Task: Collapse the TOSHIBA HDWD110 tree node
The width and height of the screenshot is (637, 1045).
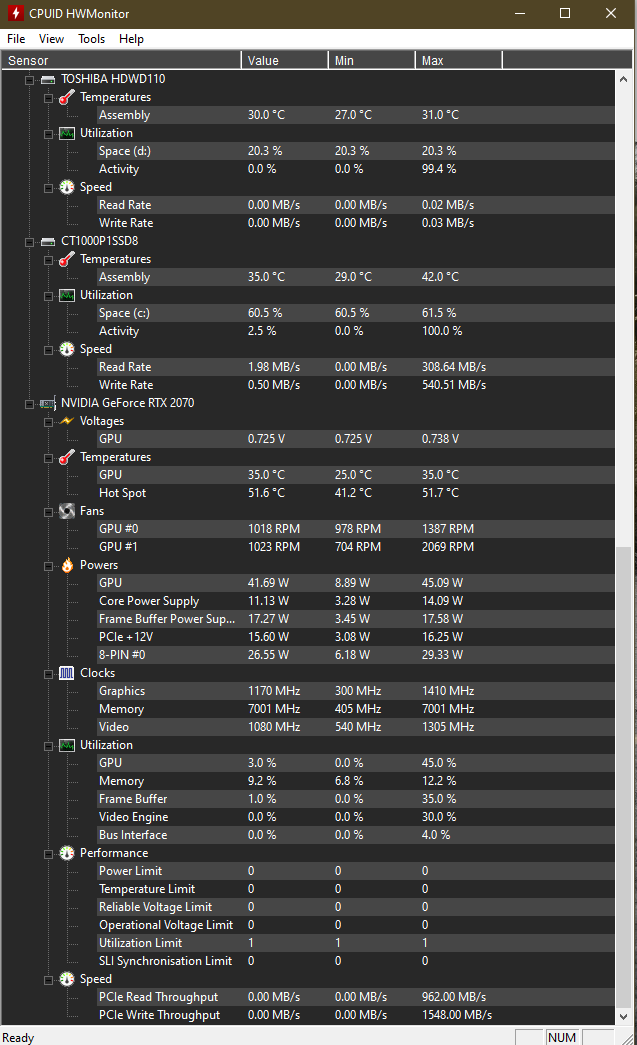Action: pos(29,80)
